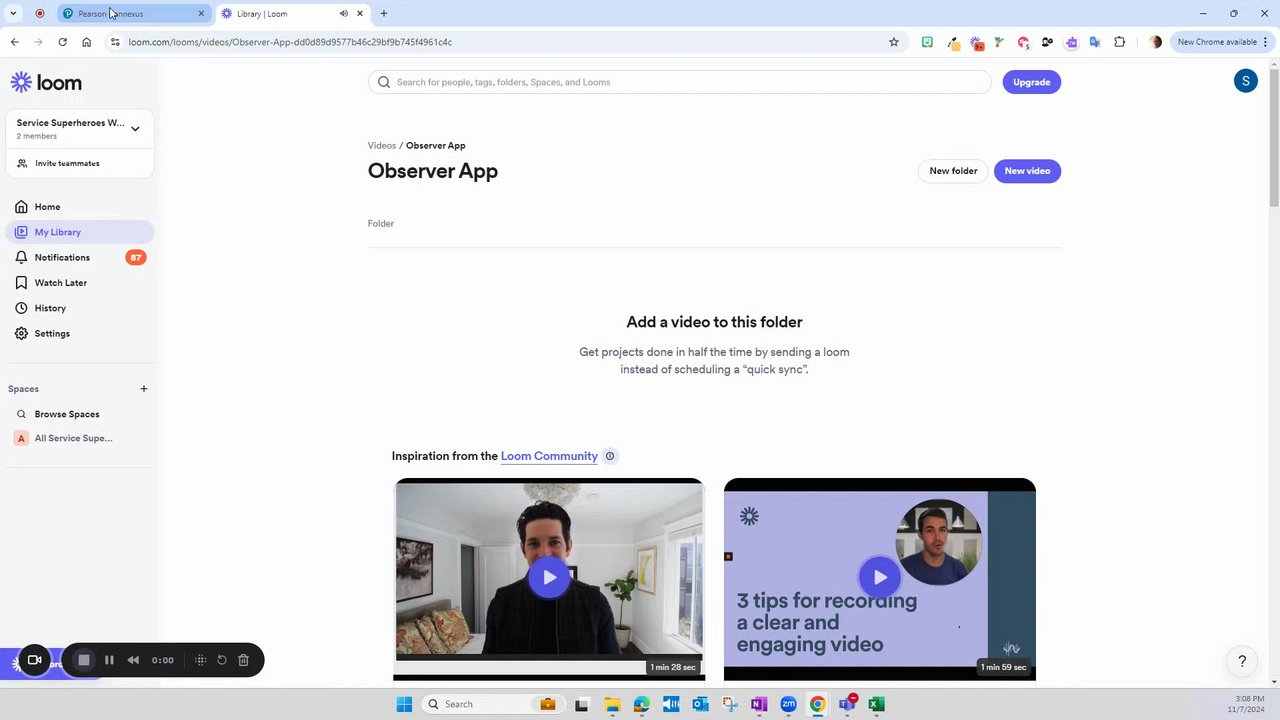Open the Chrome Extensions puzzle icon
The height and width of the screenshot is (720, 1280).
[x=1119, y=42]
